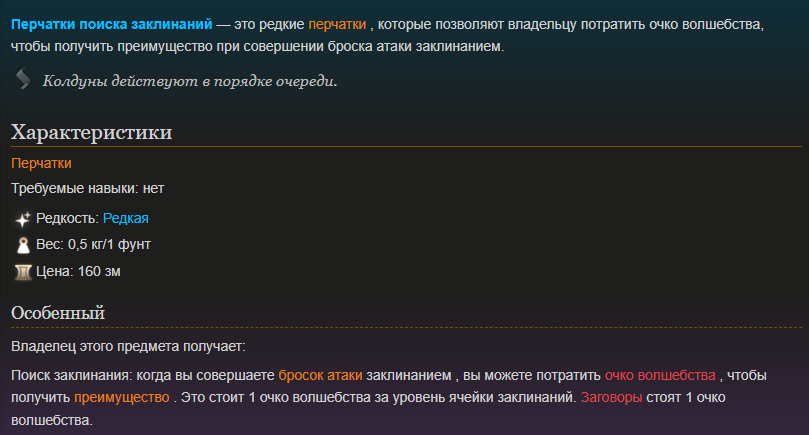Click the quote mark icon beside the flavor text
Image resolution: width=809 pixels, height=435 pixels.
(x=23, y=79)
